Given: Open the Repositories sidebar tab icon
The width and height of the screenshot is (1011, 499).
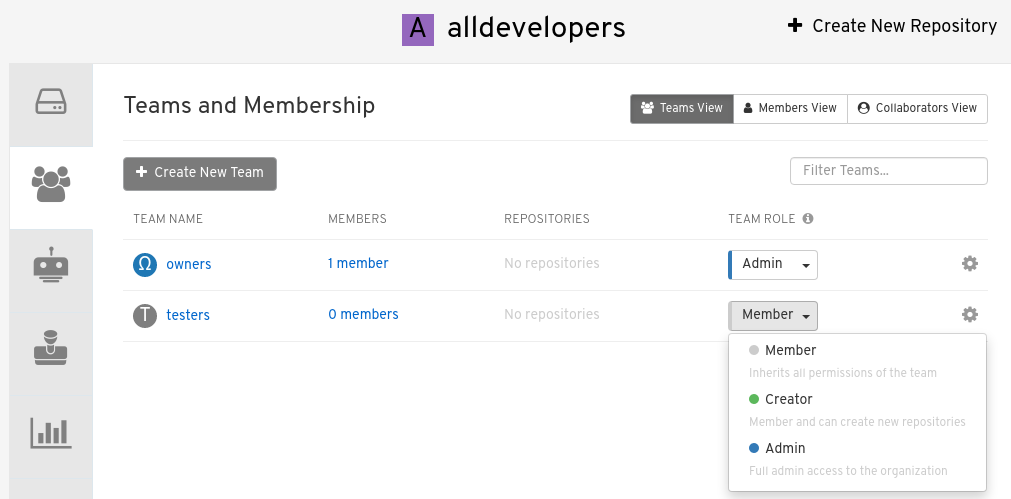Looking at the screenshot, I should 50,103.
